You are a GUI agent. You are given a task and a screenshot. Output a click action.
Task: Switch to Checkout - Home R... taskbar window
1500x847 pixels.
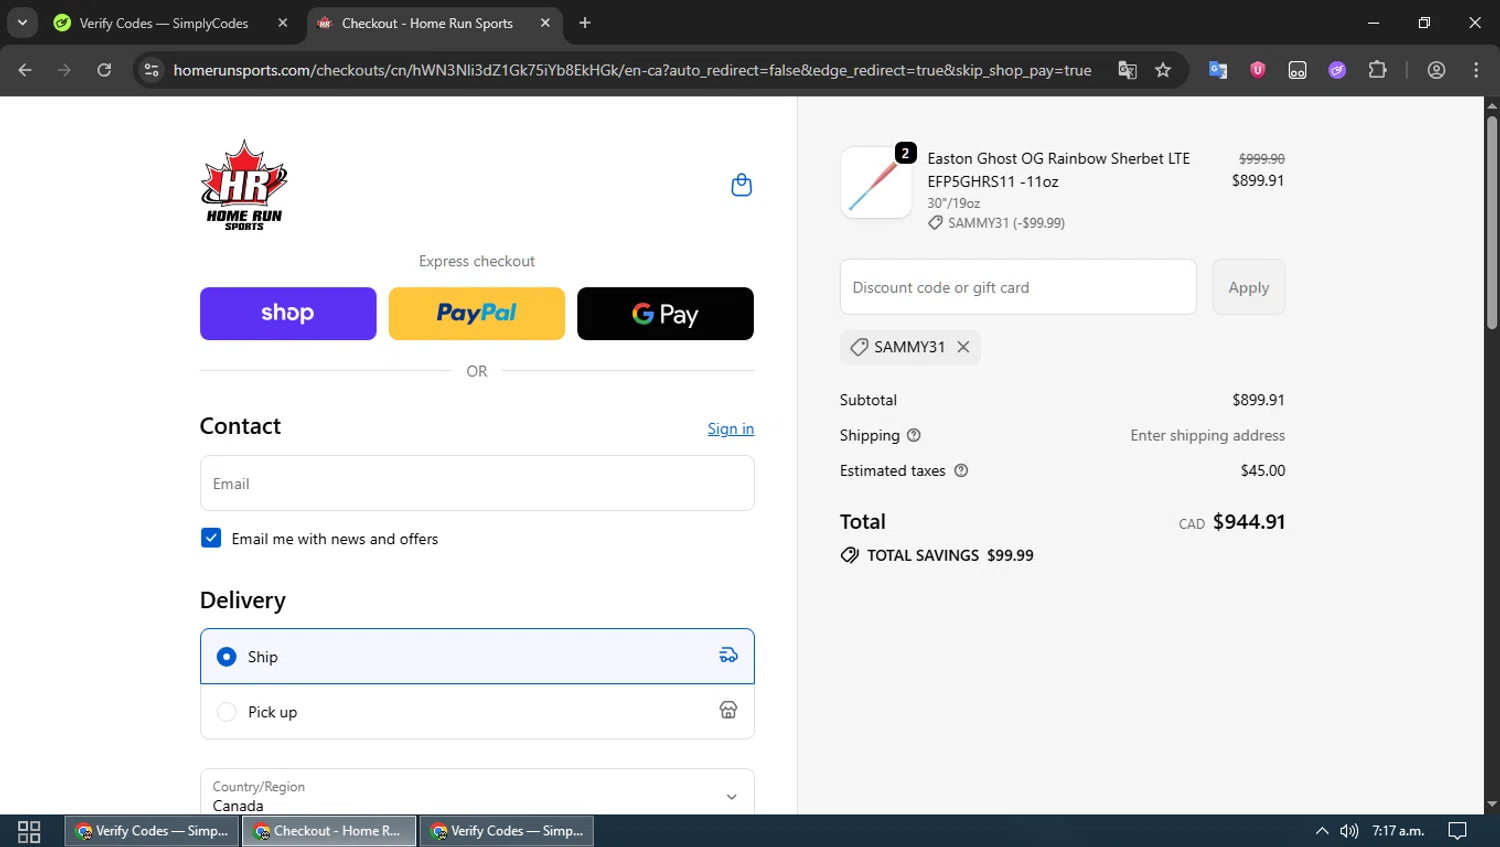[328, 831]
